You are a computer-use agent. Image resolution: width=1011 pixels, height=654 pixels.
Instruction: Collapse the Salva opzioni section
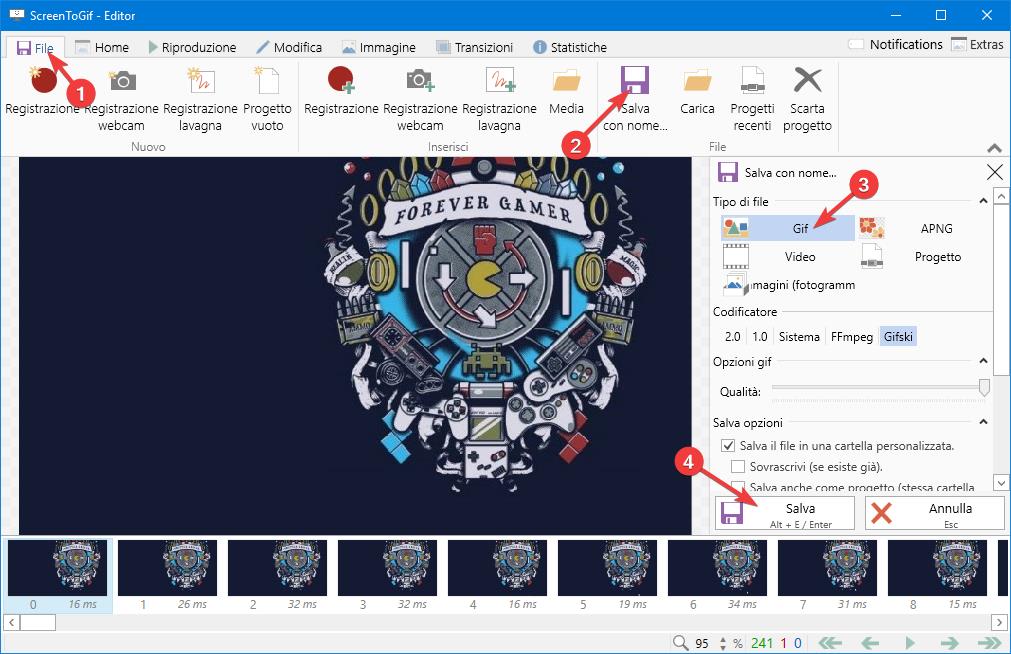(x=983, y=422)
